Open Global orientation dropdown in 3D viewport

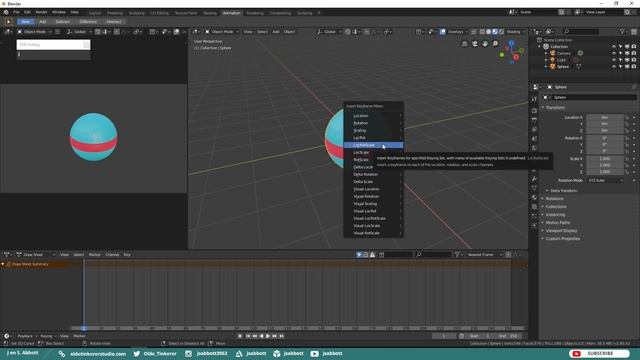329,32
